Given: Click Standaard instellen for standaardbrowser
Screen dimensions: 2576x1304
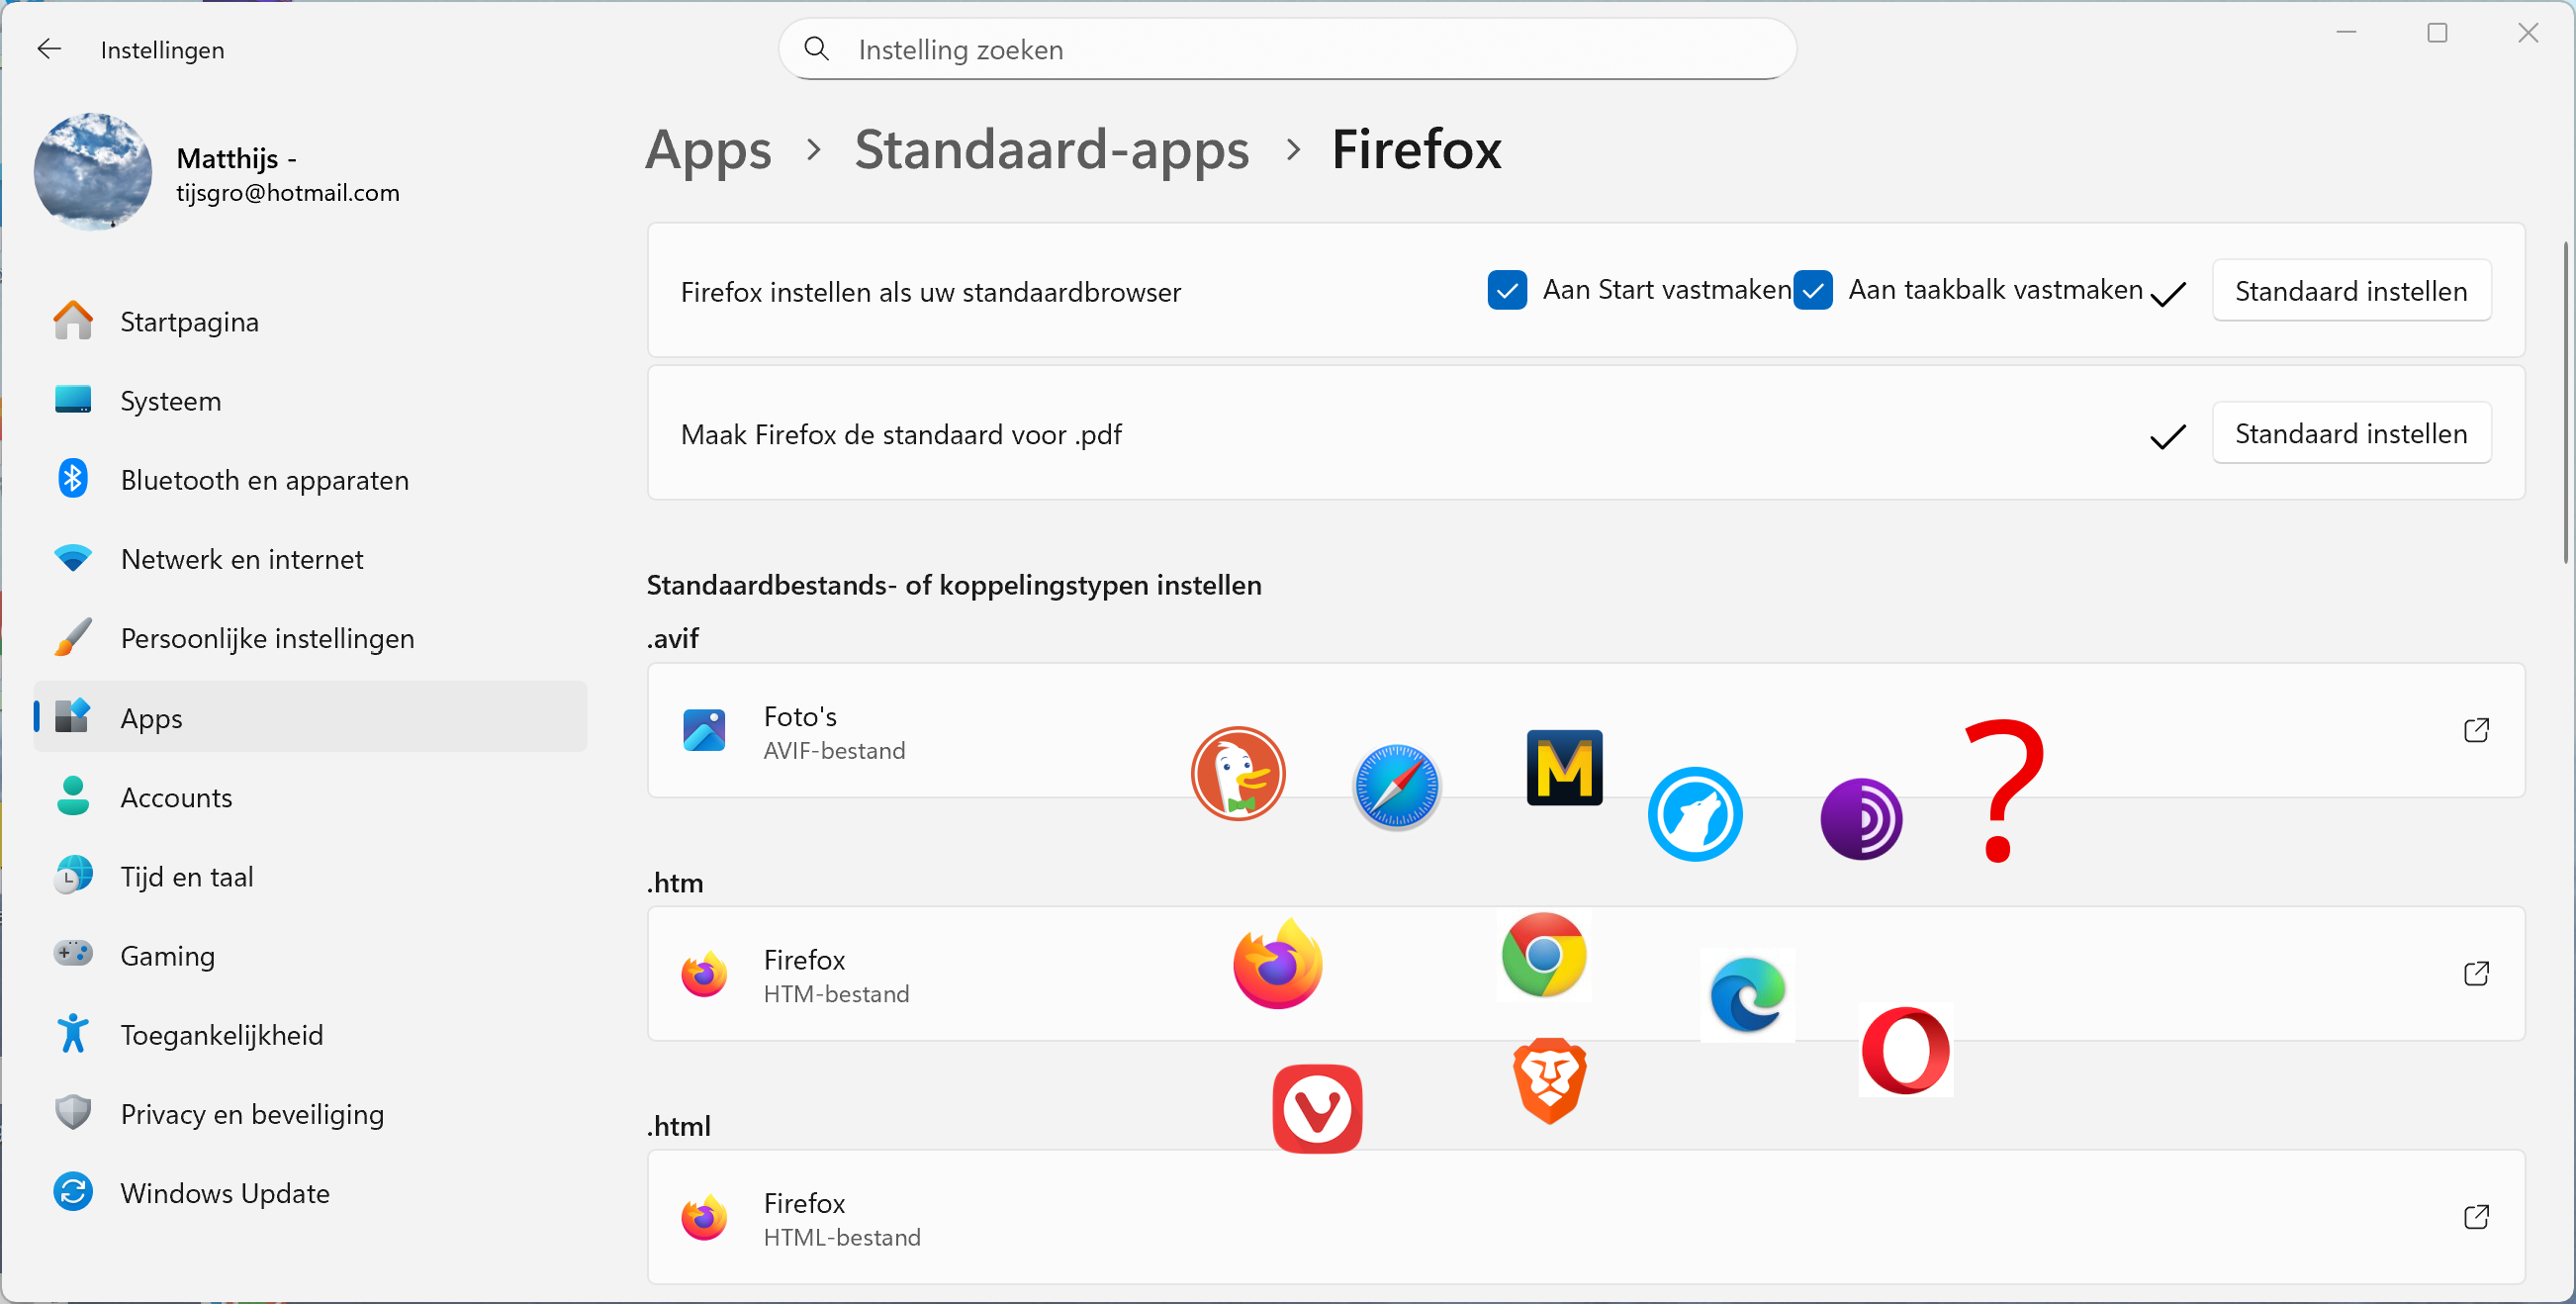Looking at the screenshot, I should tap(2350, 291).
